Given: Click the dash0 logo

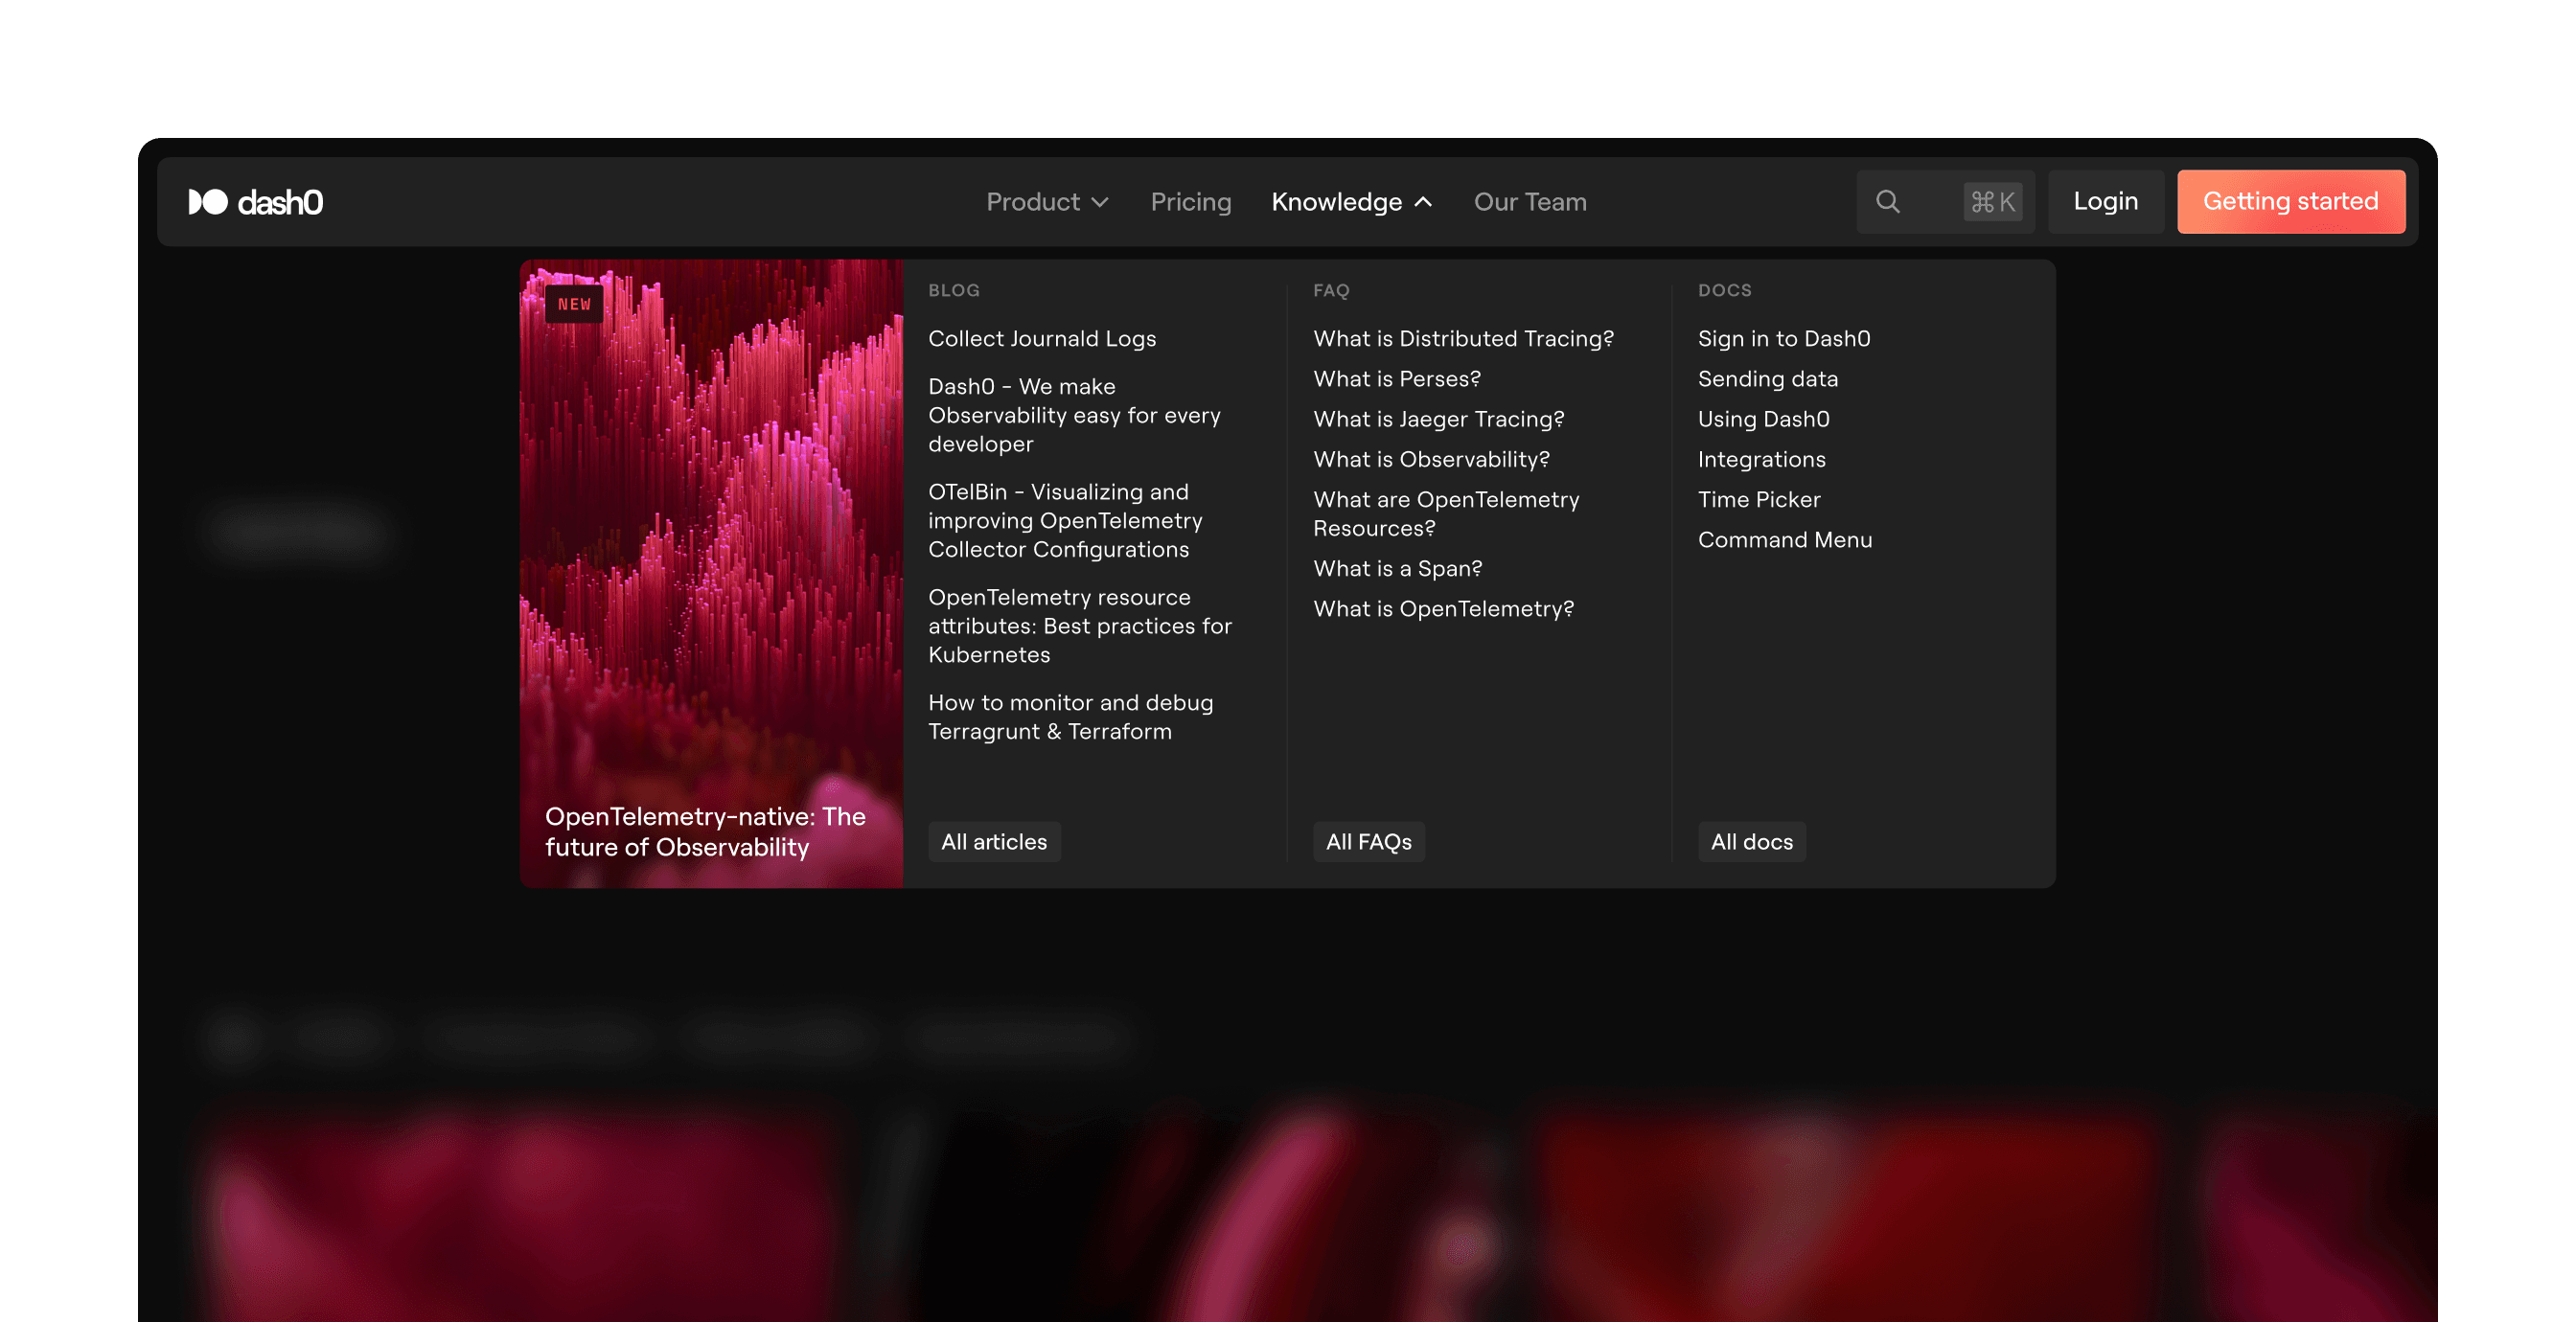Looking at the screenshot, I should click(x=257, y=201).
